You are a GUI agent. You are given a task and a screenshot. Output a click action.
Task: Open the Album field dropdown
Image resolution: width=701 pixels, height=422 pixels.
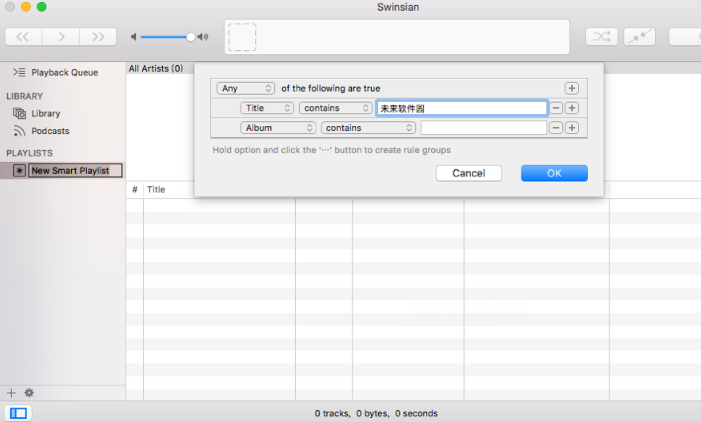(278, 127)
